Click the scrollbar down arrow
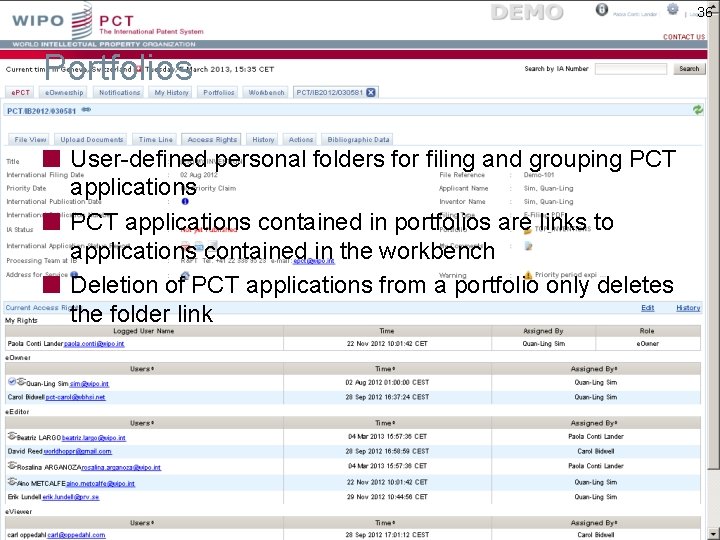The width and height of the screenshot is (720, 540). [714, 534]
